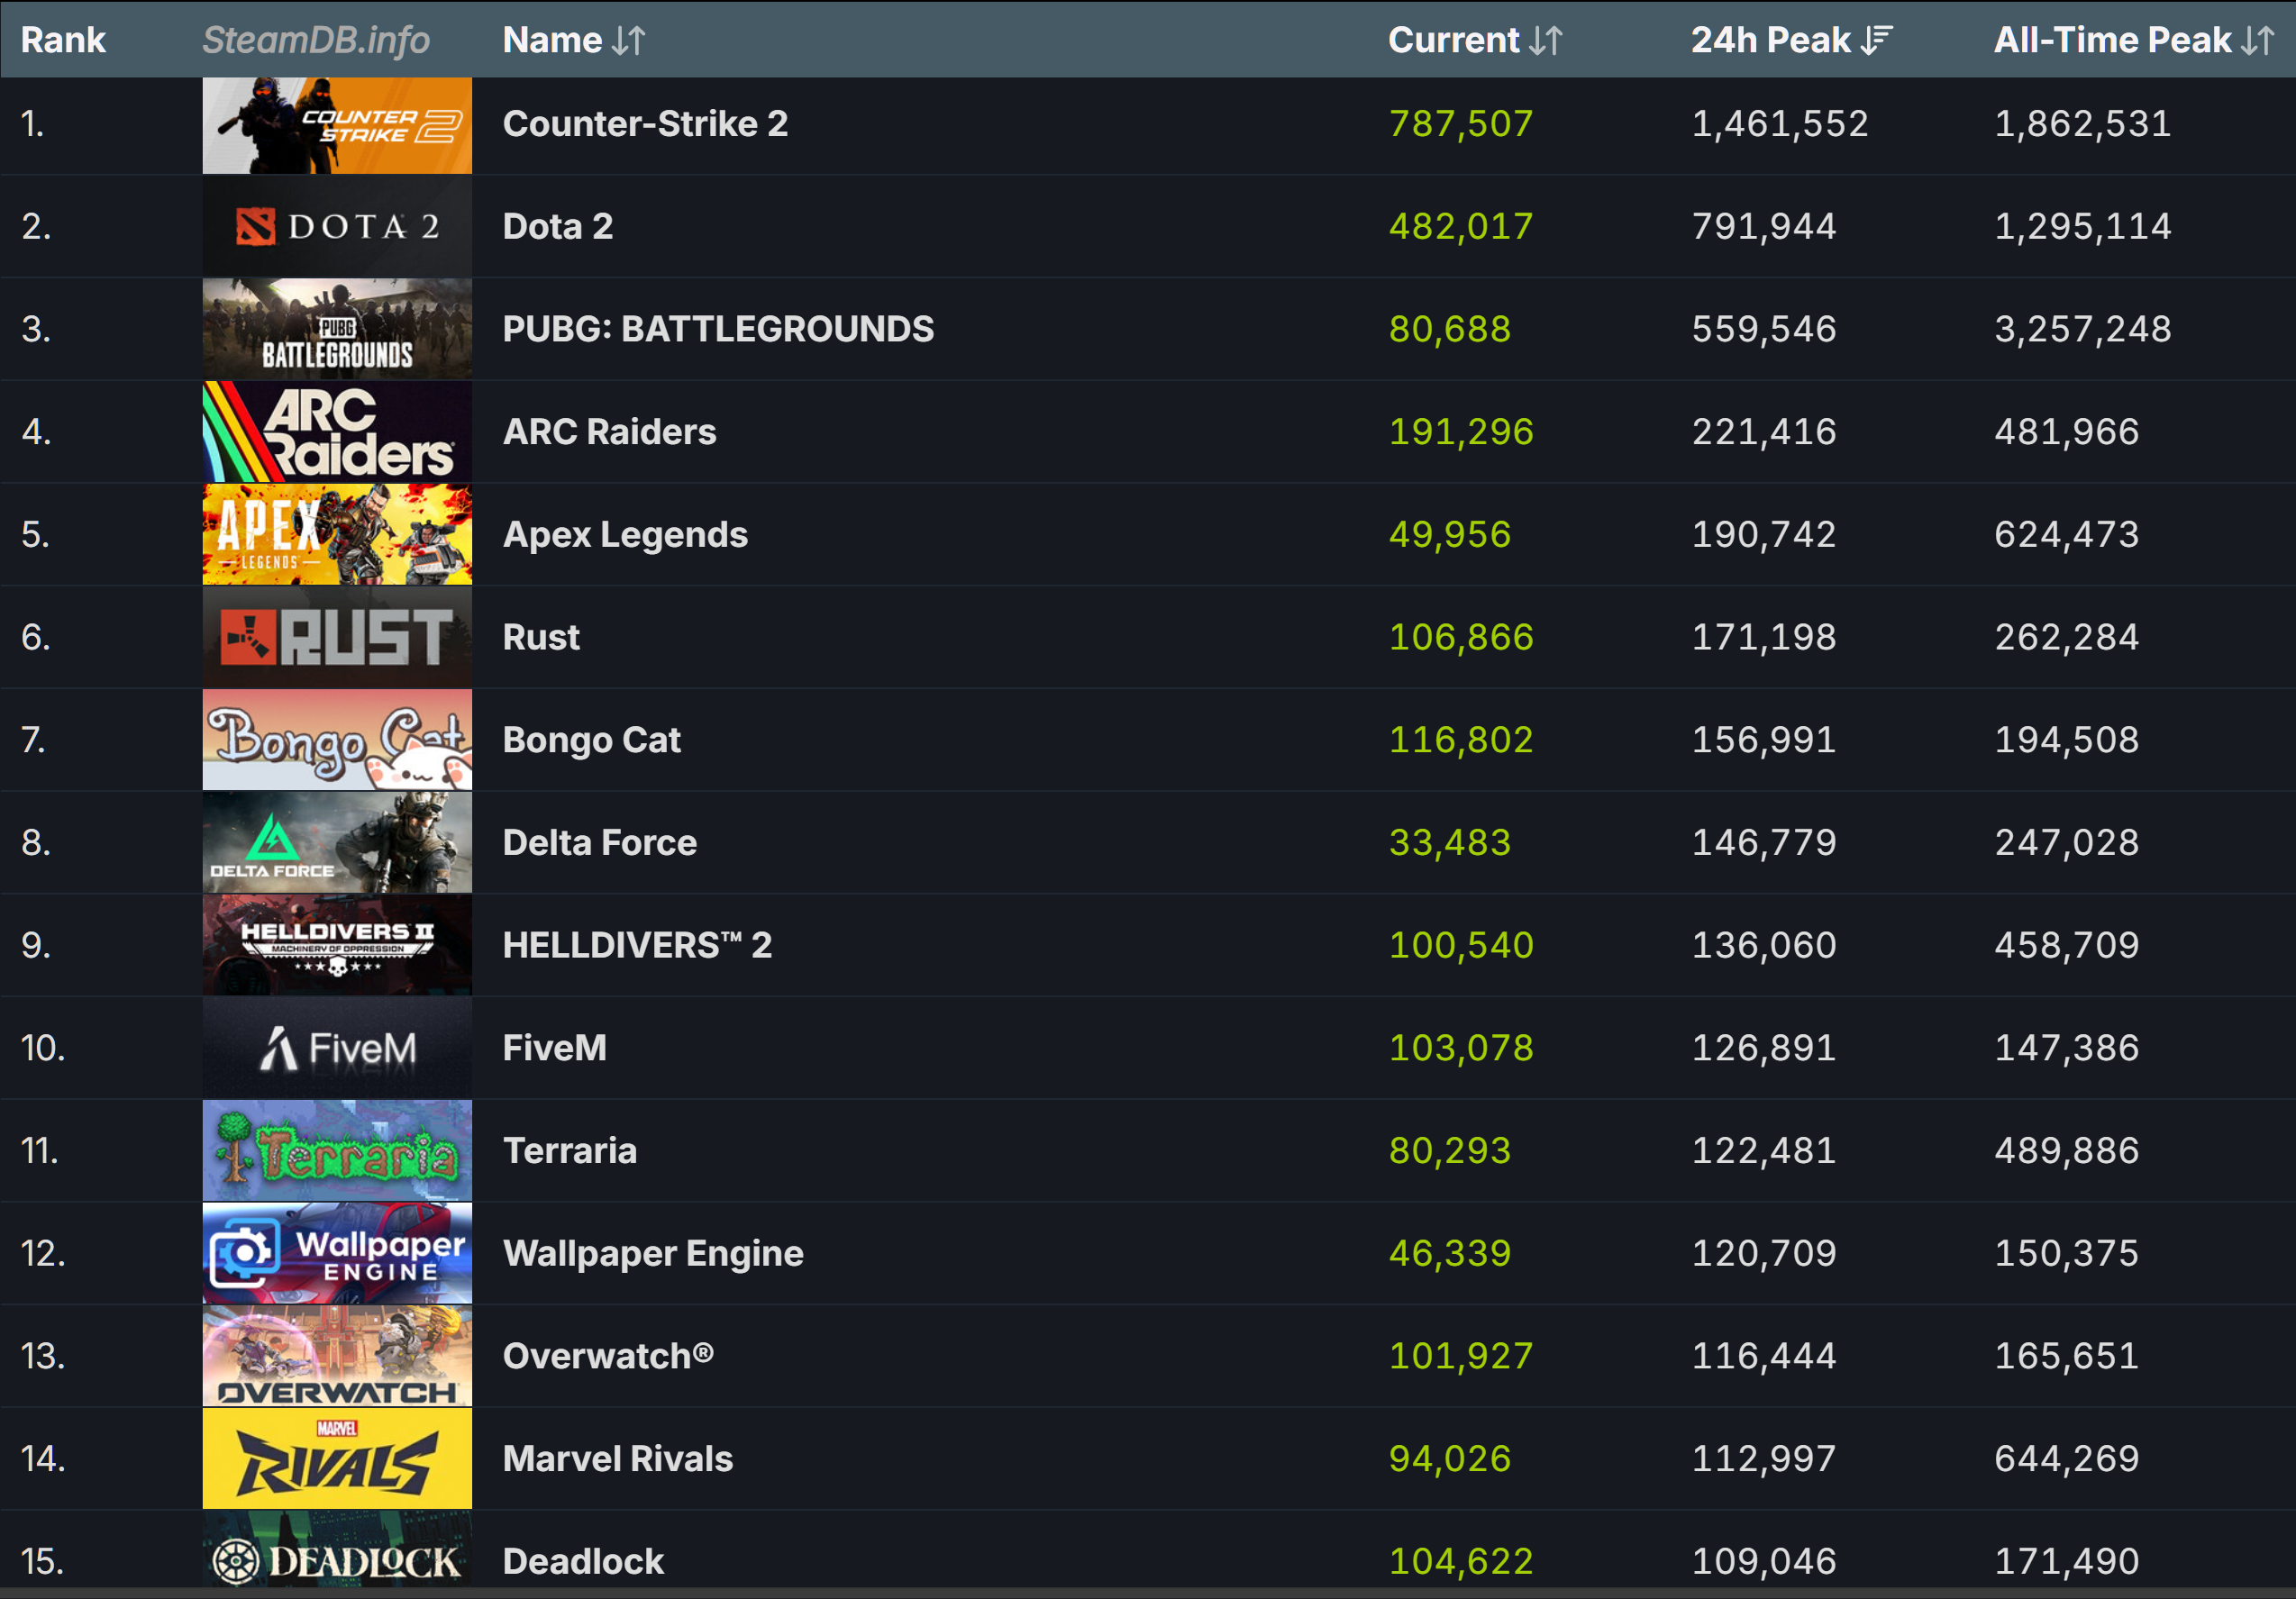
Task: Open the HELLDIVERS 2 banner image
Action: [337, 946]
